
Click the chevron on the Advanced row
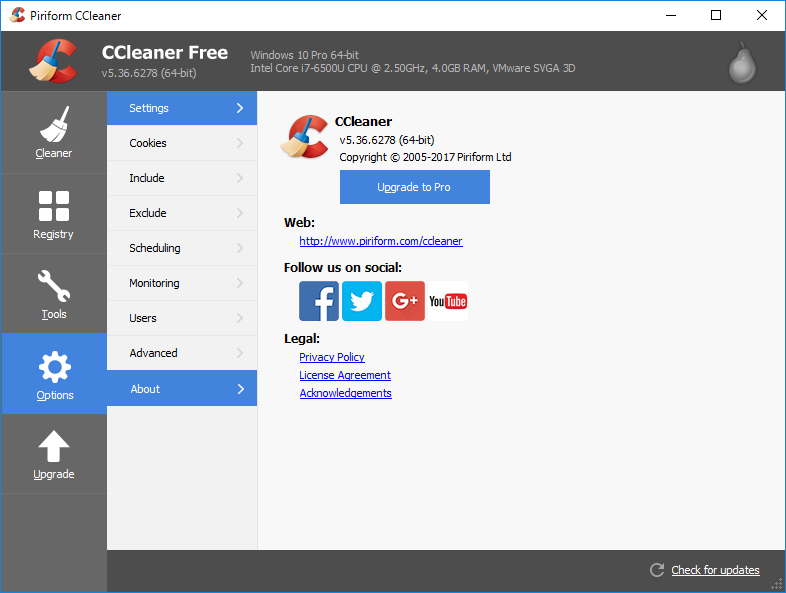pos(240,353)
